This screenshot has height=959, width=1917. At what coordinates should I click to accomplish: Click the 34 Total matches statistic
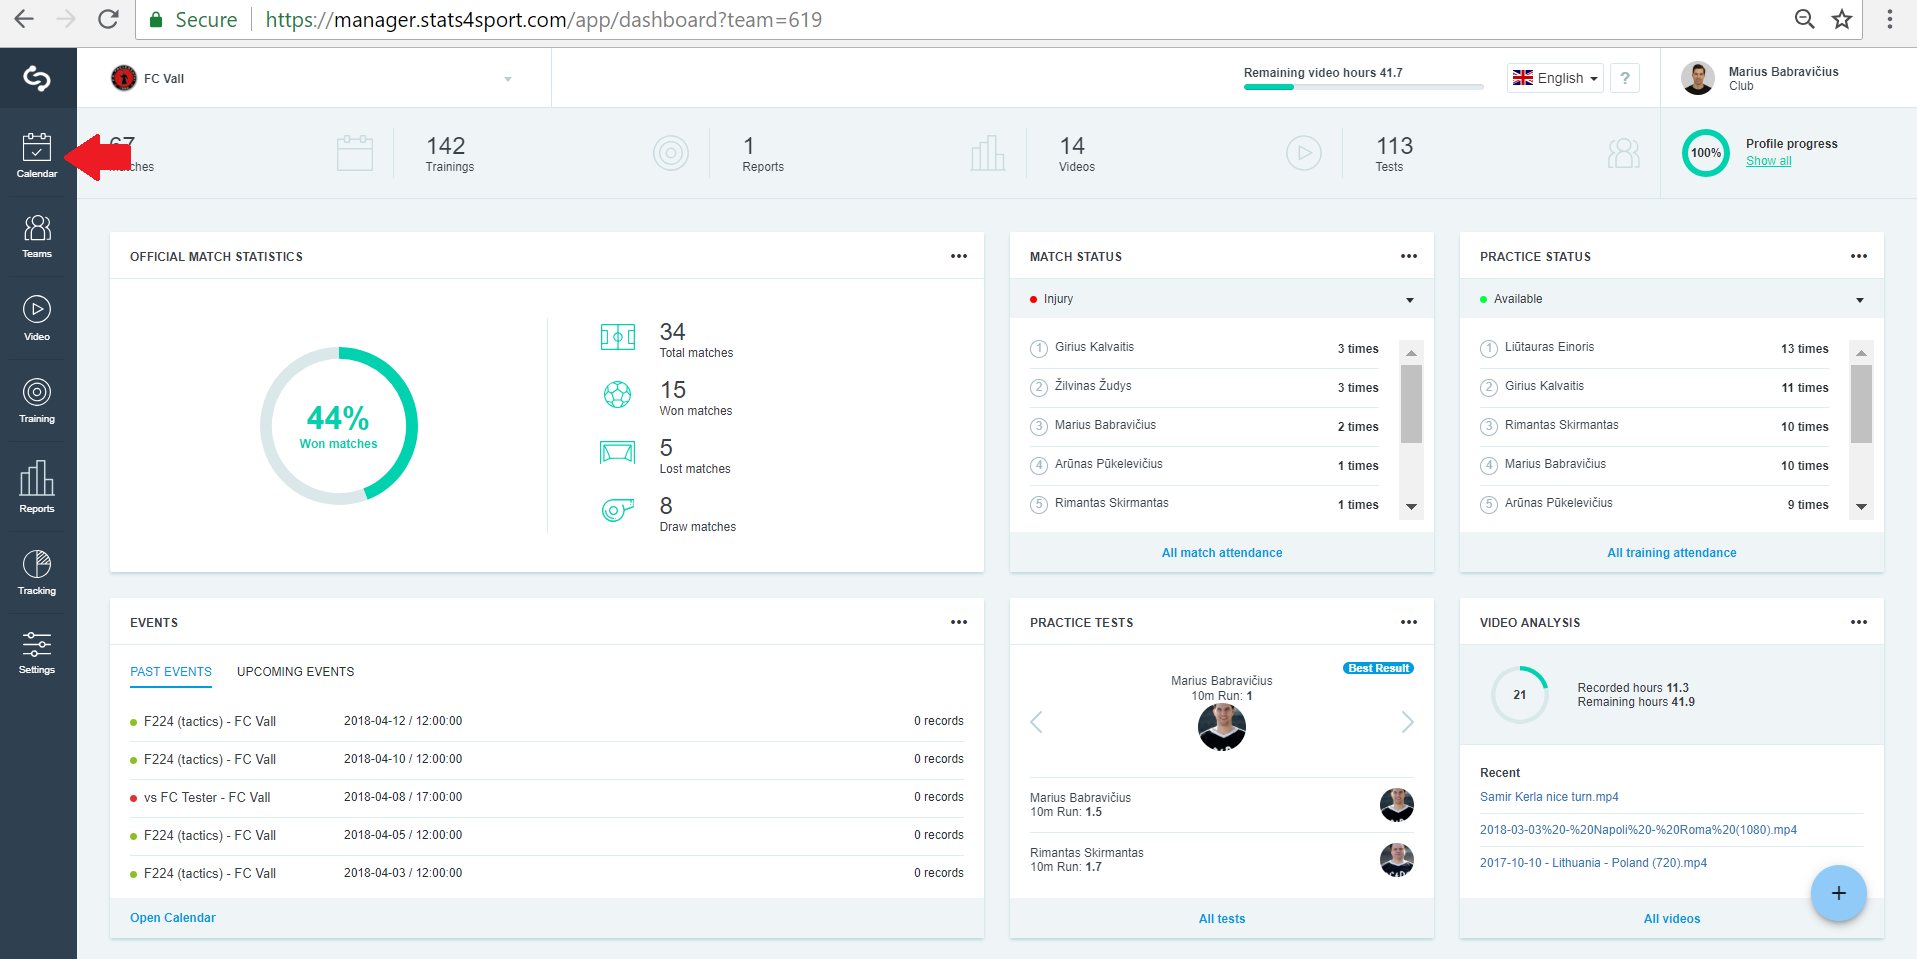696,340
